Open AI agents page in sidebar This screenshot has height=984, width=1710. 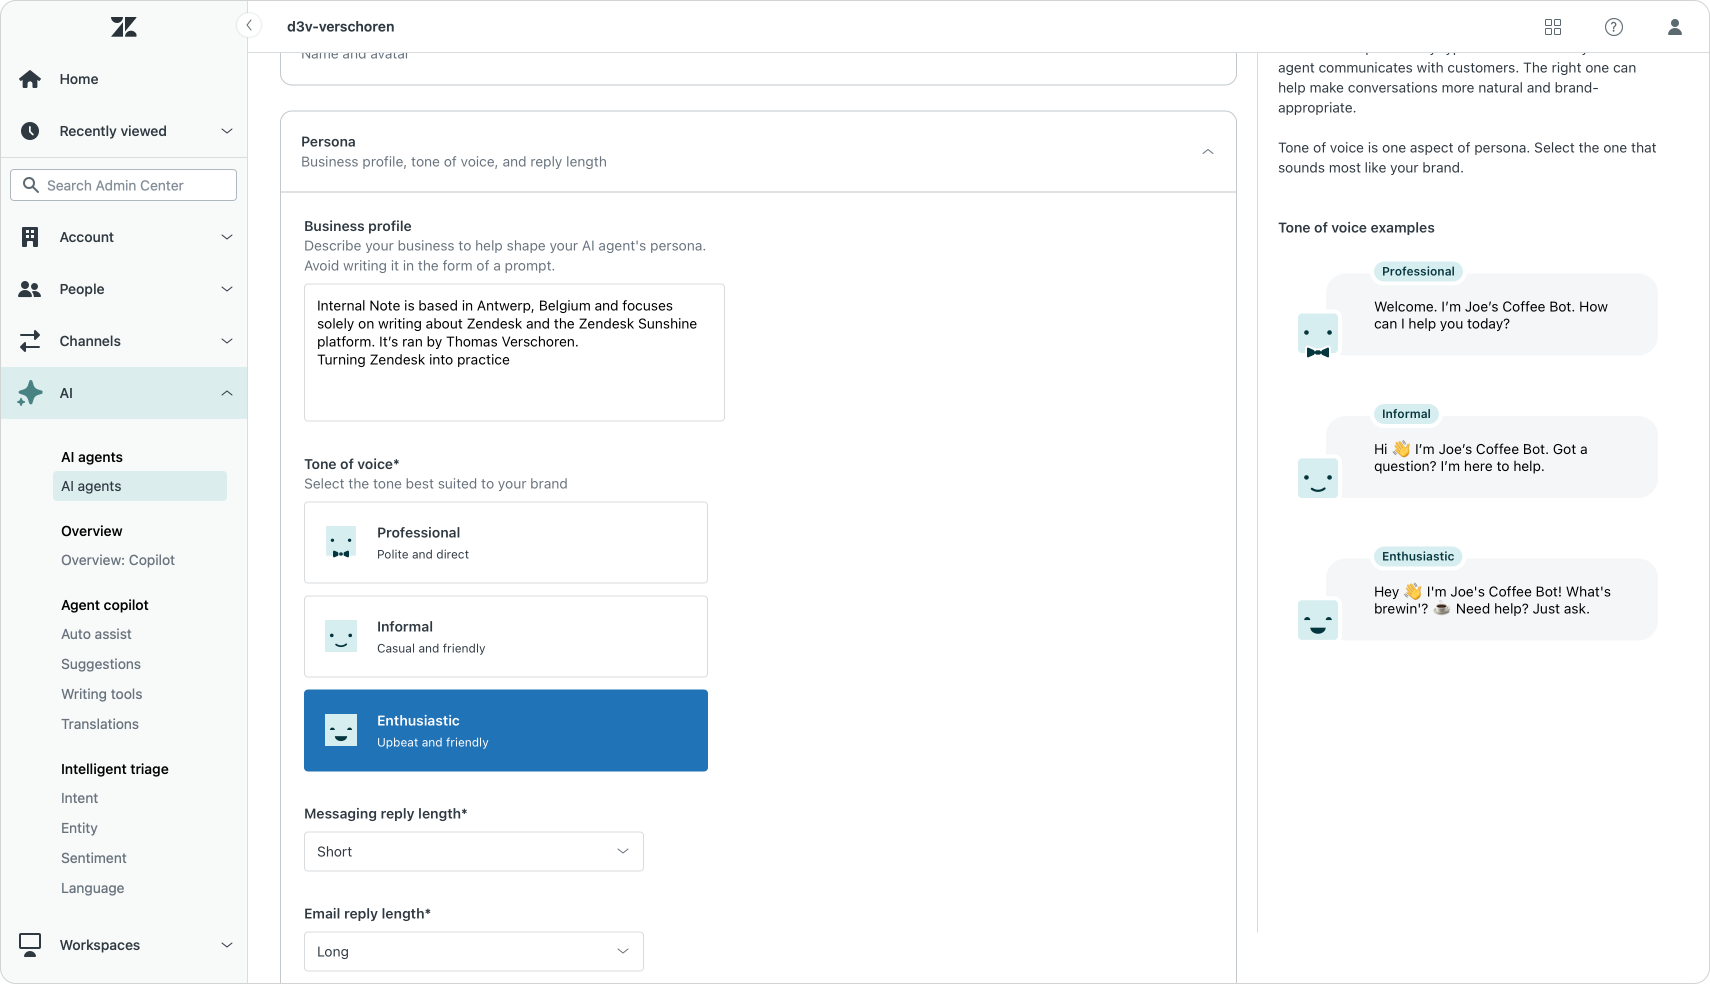[x=140, y=486]
